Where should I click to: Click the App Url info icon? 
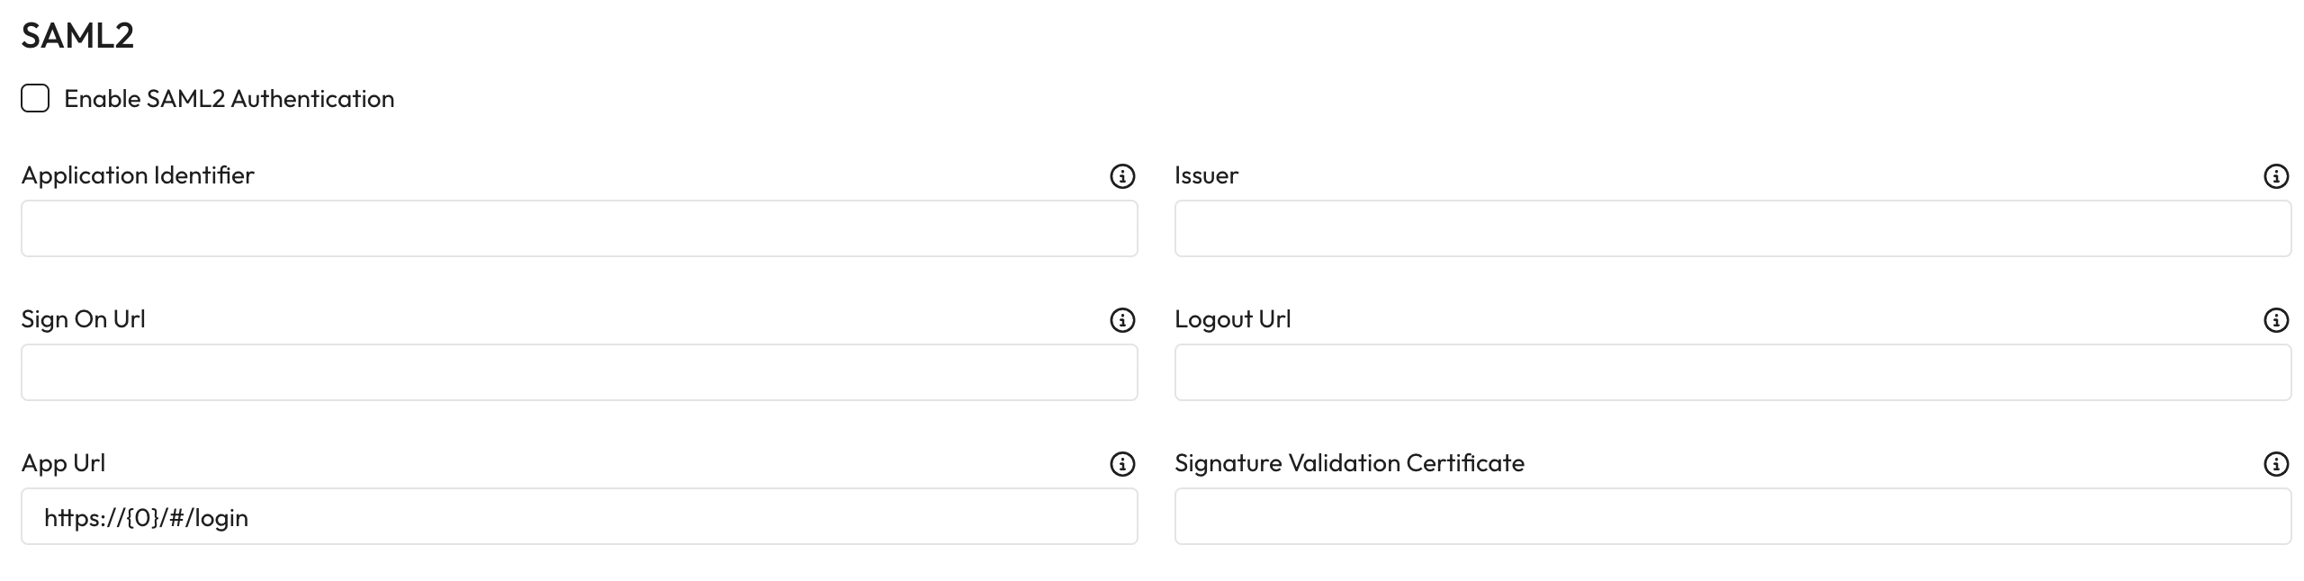(1122, 464)
